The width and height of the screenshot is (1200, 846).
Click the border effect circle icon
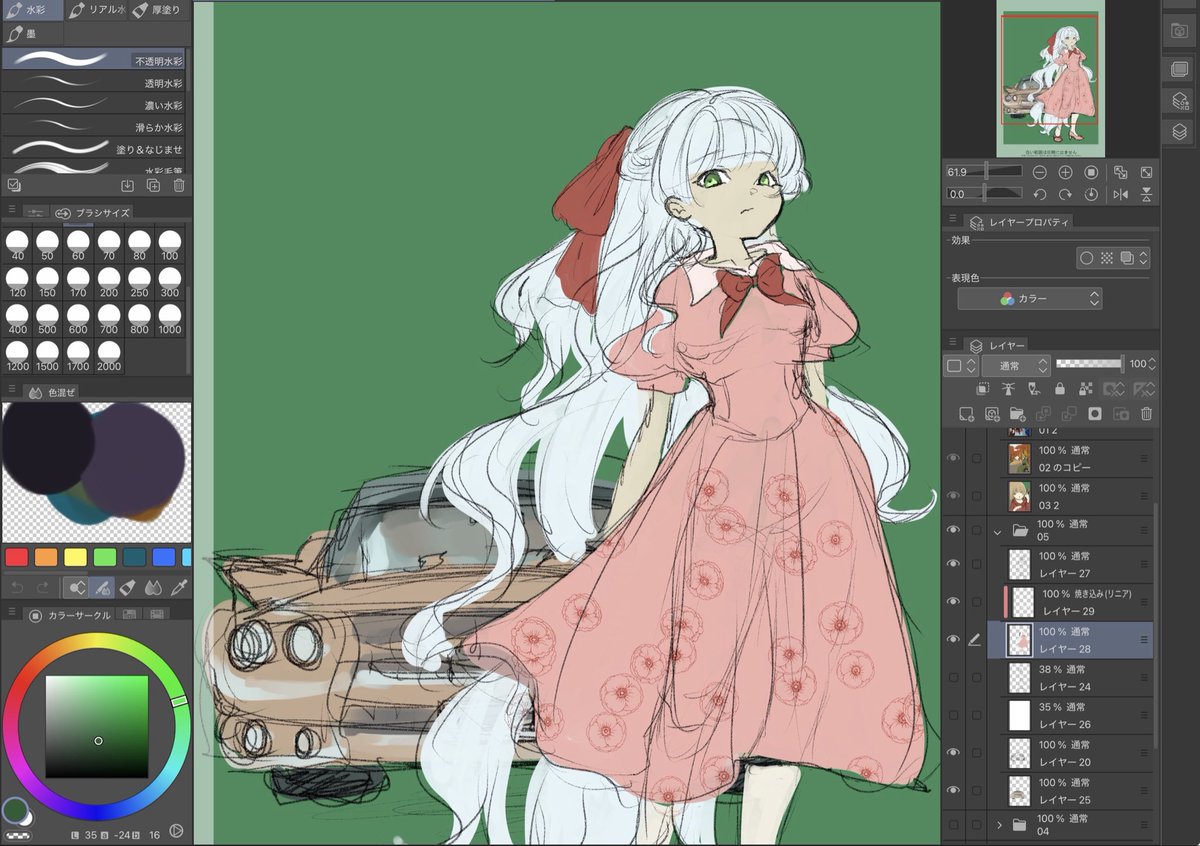point(1086,258)
